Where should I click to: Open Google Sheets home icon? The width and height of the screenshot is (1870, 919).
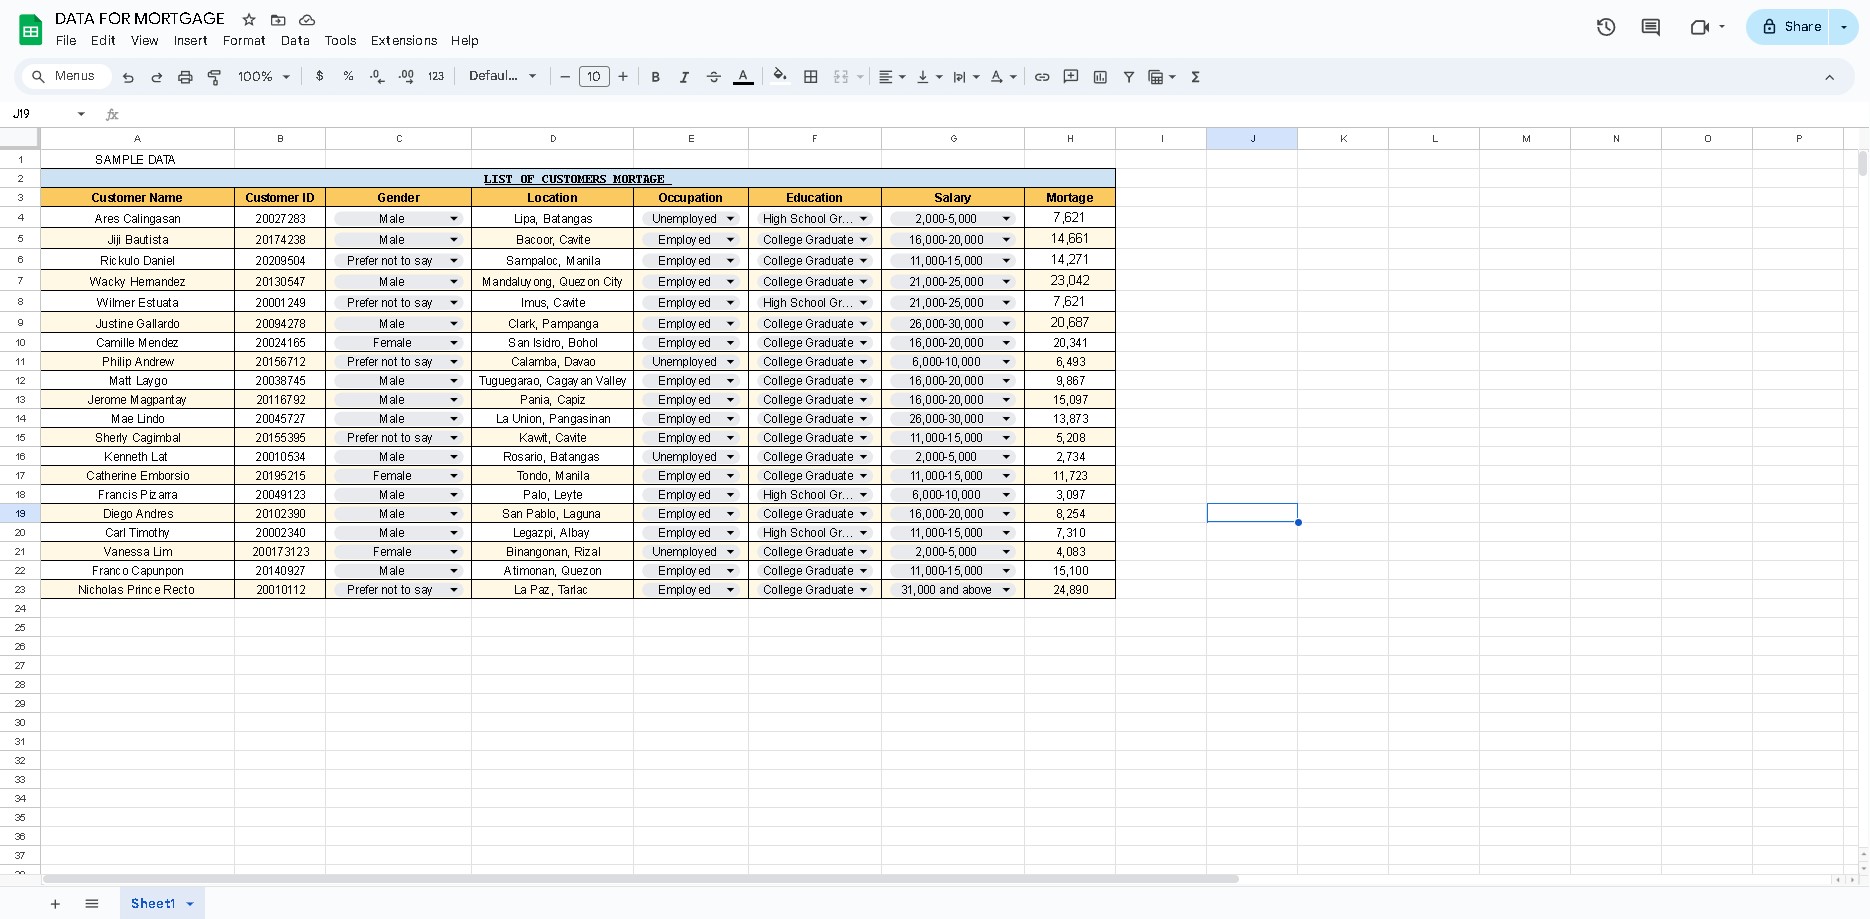(31, 30)
